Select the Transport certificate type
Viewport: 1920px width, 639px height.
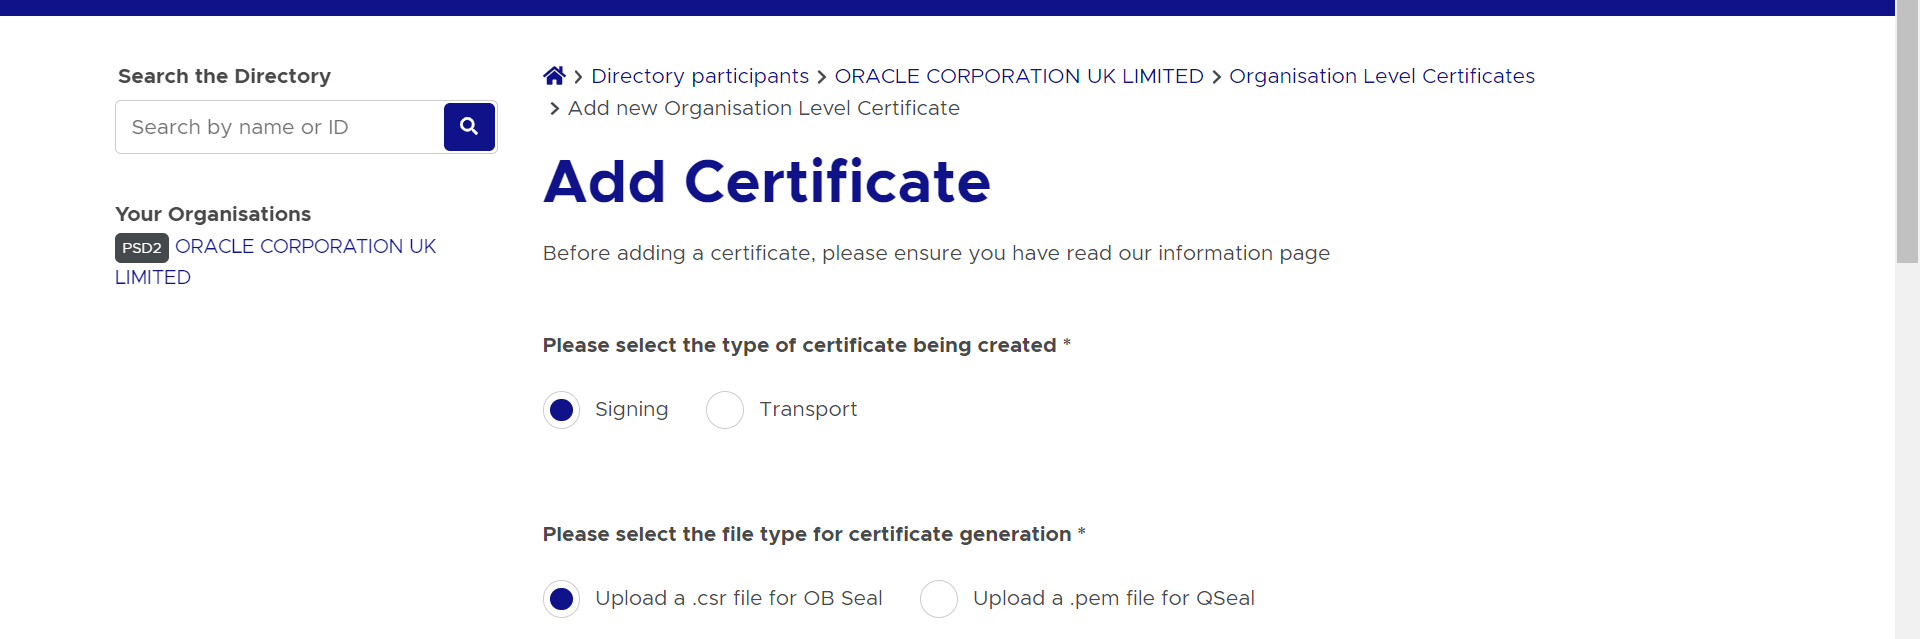(725, 410)
